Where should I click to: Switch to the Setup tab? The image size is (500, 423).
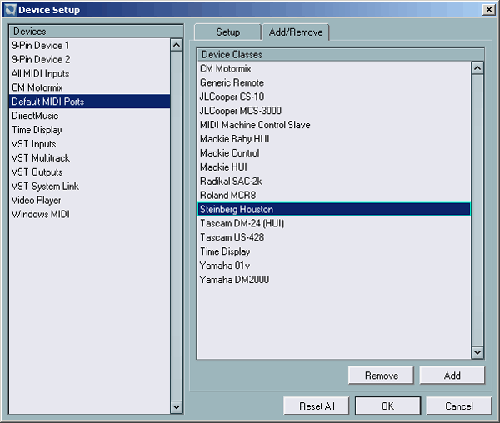(228, 32)
